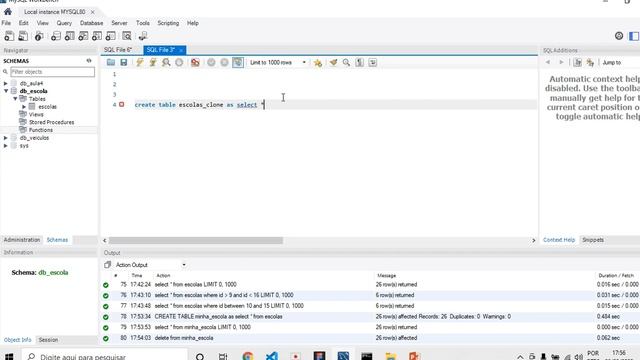Toggle word wrapping in the editor
Image resolution: width=640 pixels, height=360 pixels.
point(373,62)
